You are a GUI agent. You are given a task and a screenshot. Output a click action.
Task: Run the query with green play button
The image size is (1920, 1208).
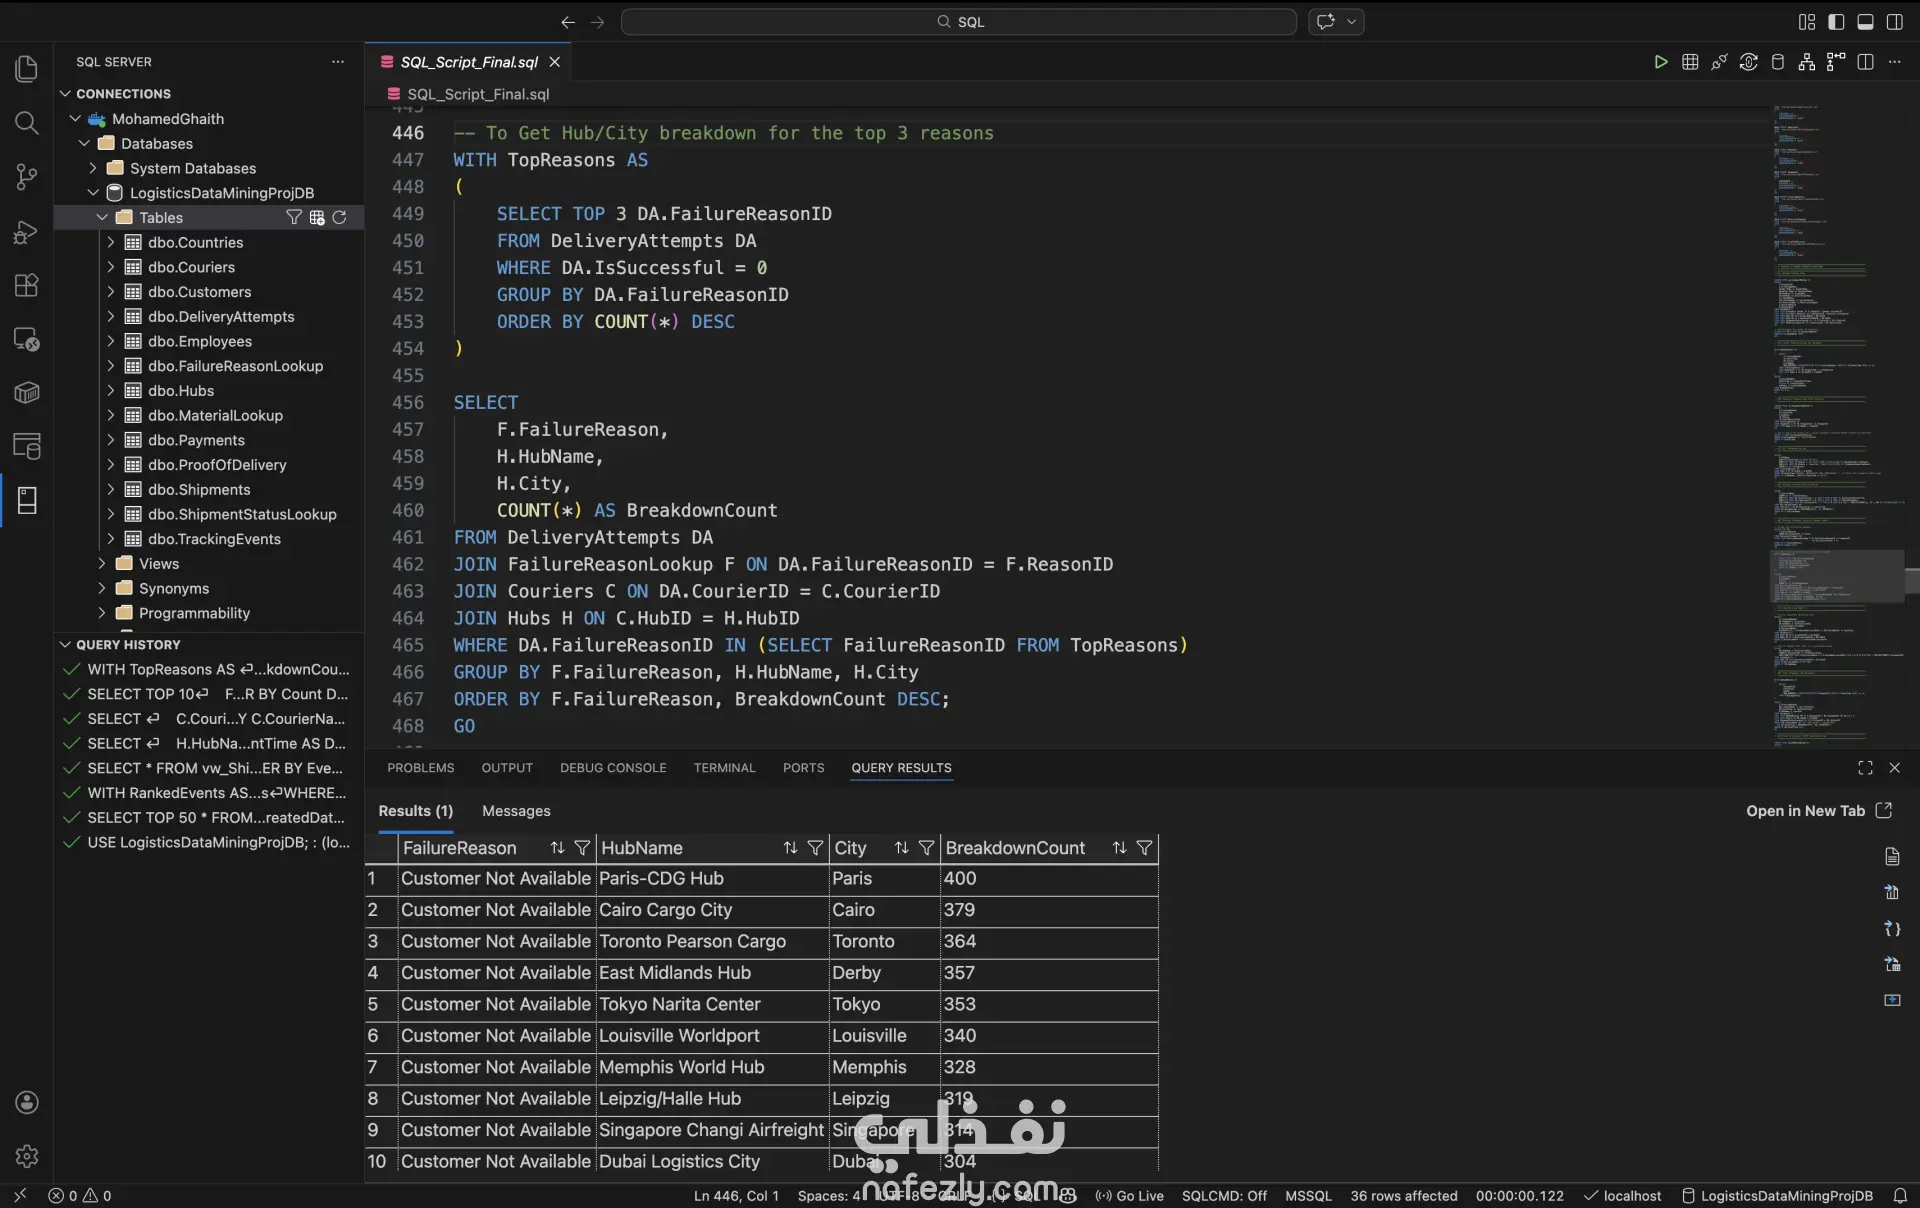point(1661,62)
